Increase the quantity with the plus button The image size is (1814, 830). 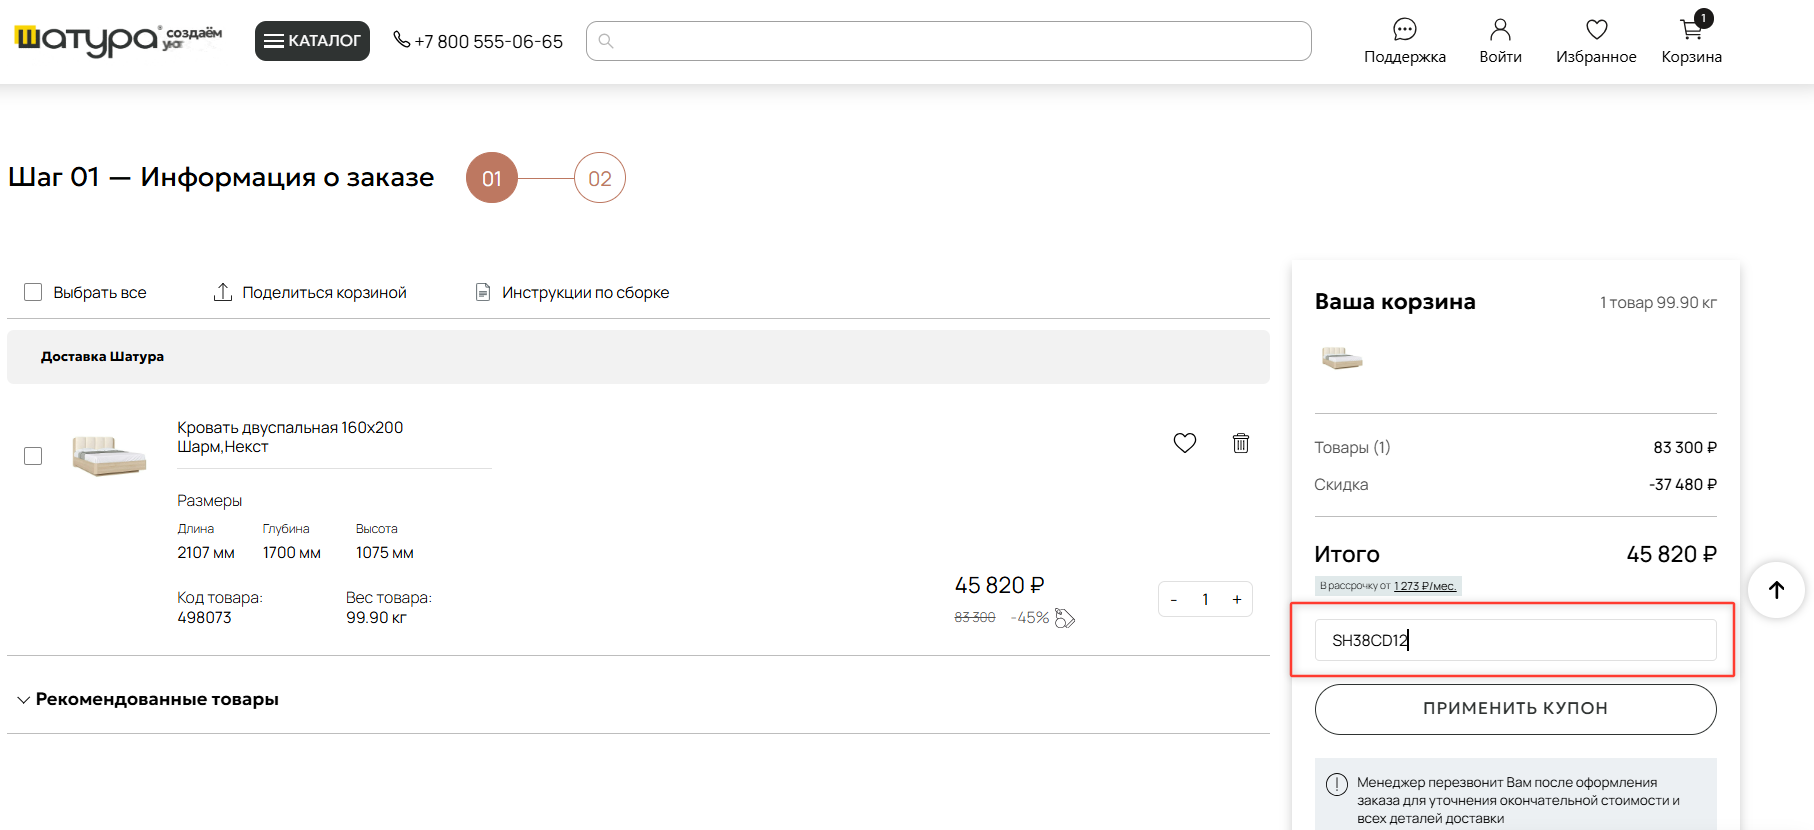click(1237, 599)
